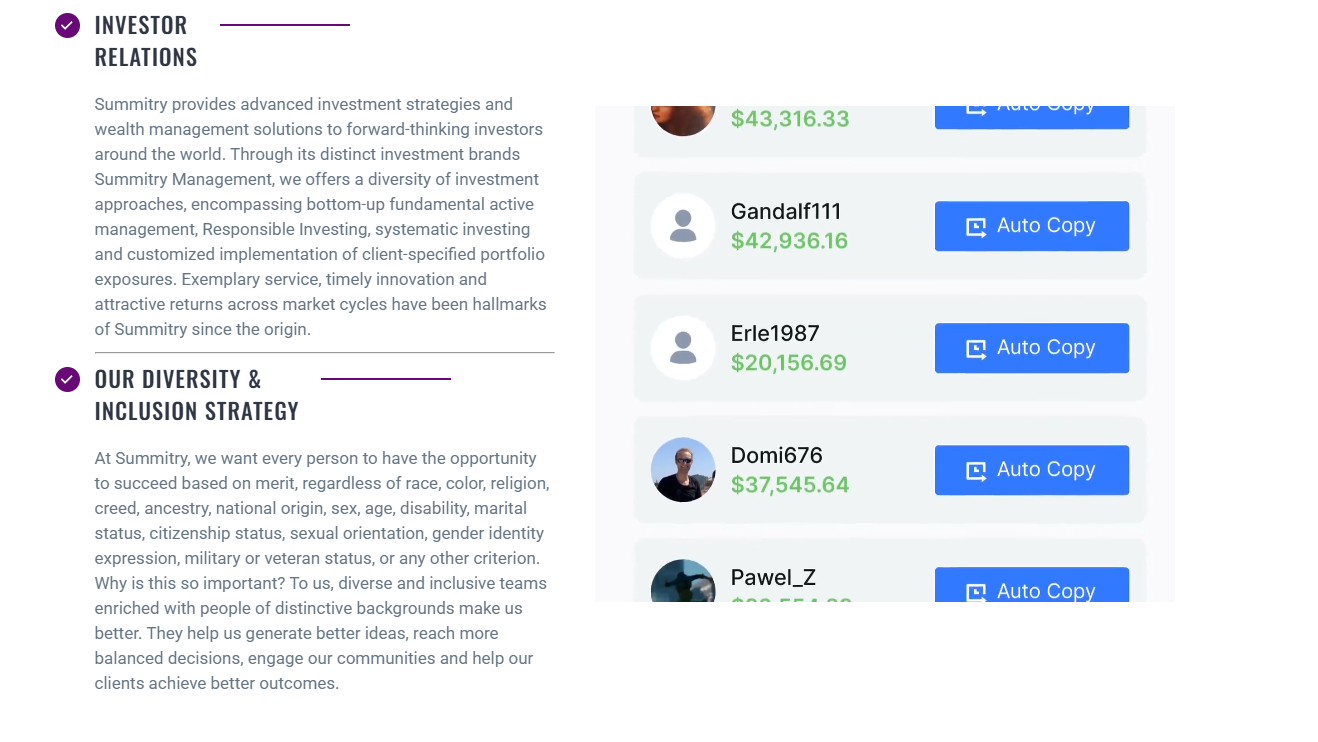Click the Diversity & Inclusion purple checkmark icon
This screenshot has width=1318, height=742.
tap(67, 379)
